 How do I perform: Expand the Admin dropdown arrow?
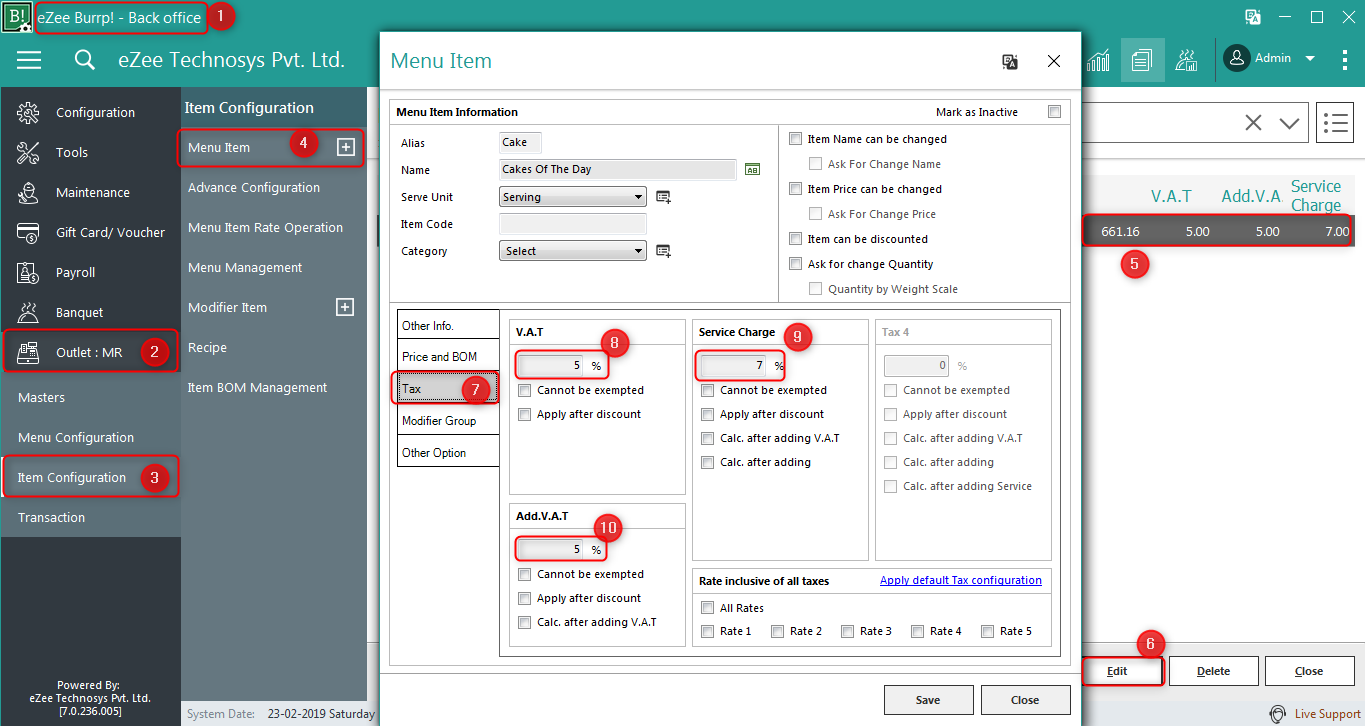click(1310, 59)
